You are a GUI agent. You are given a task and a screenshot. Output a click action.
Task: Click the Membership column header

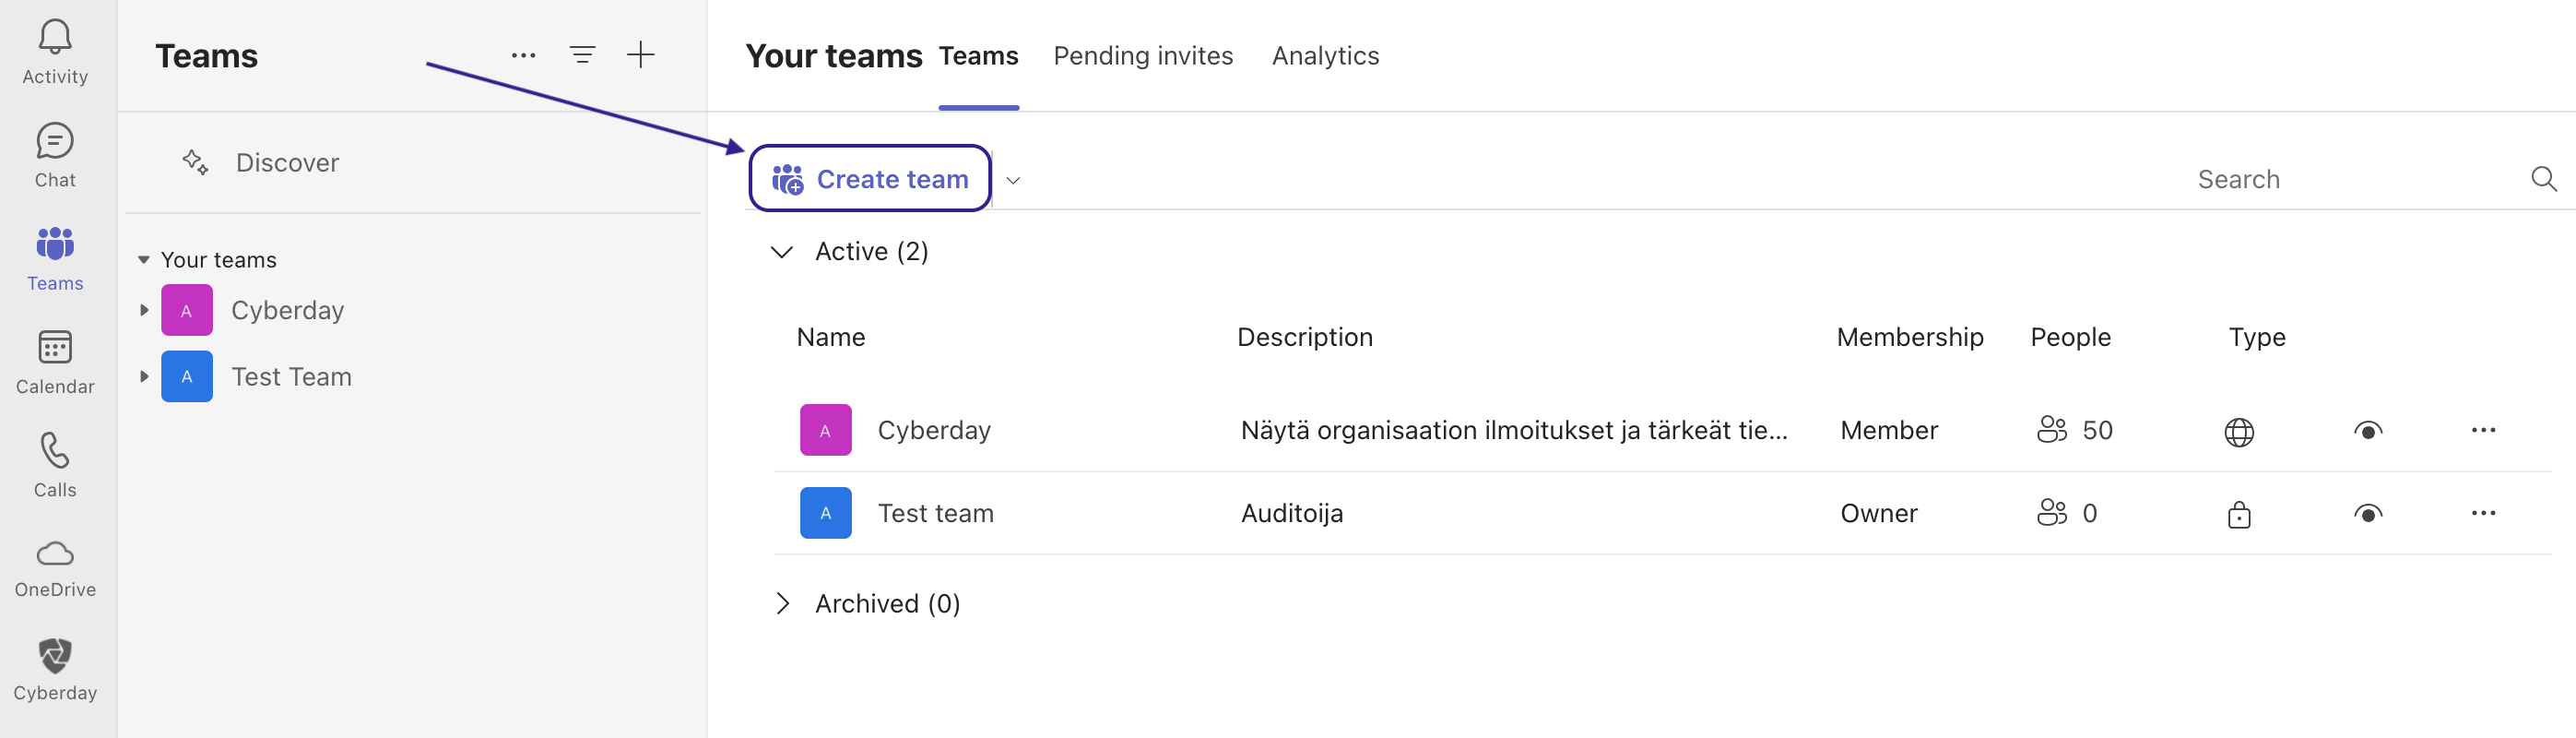click(1909, 337)
